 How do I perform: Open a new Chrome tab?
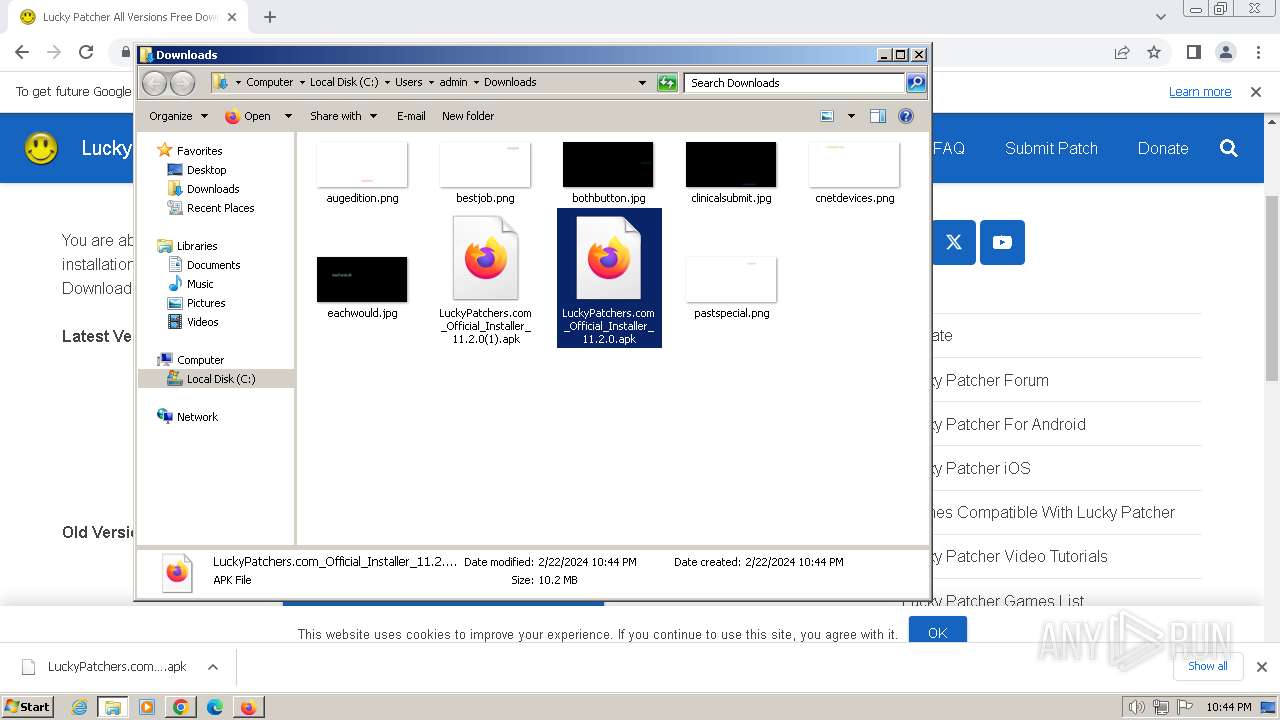click(x=270, y=17)
